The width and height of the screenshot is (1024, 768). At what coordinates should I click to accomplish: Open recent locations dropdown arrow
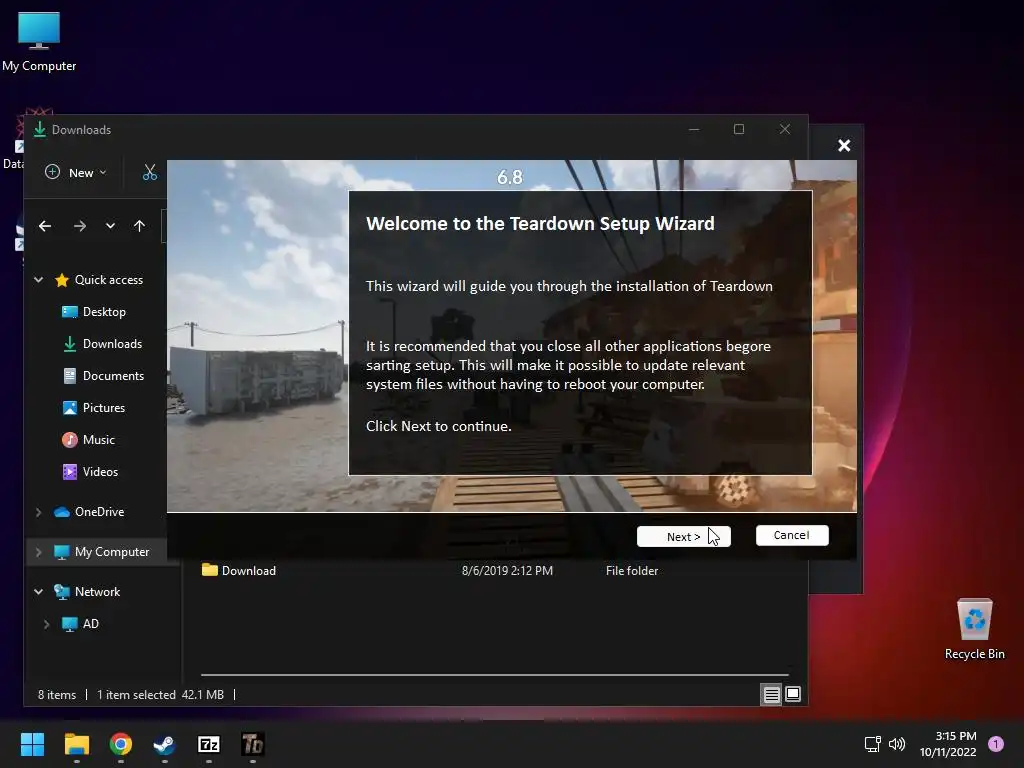coord(110,226)
